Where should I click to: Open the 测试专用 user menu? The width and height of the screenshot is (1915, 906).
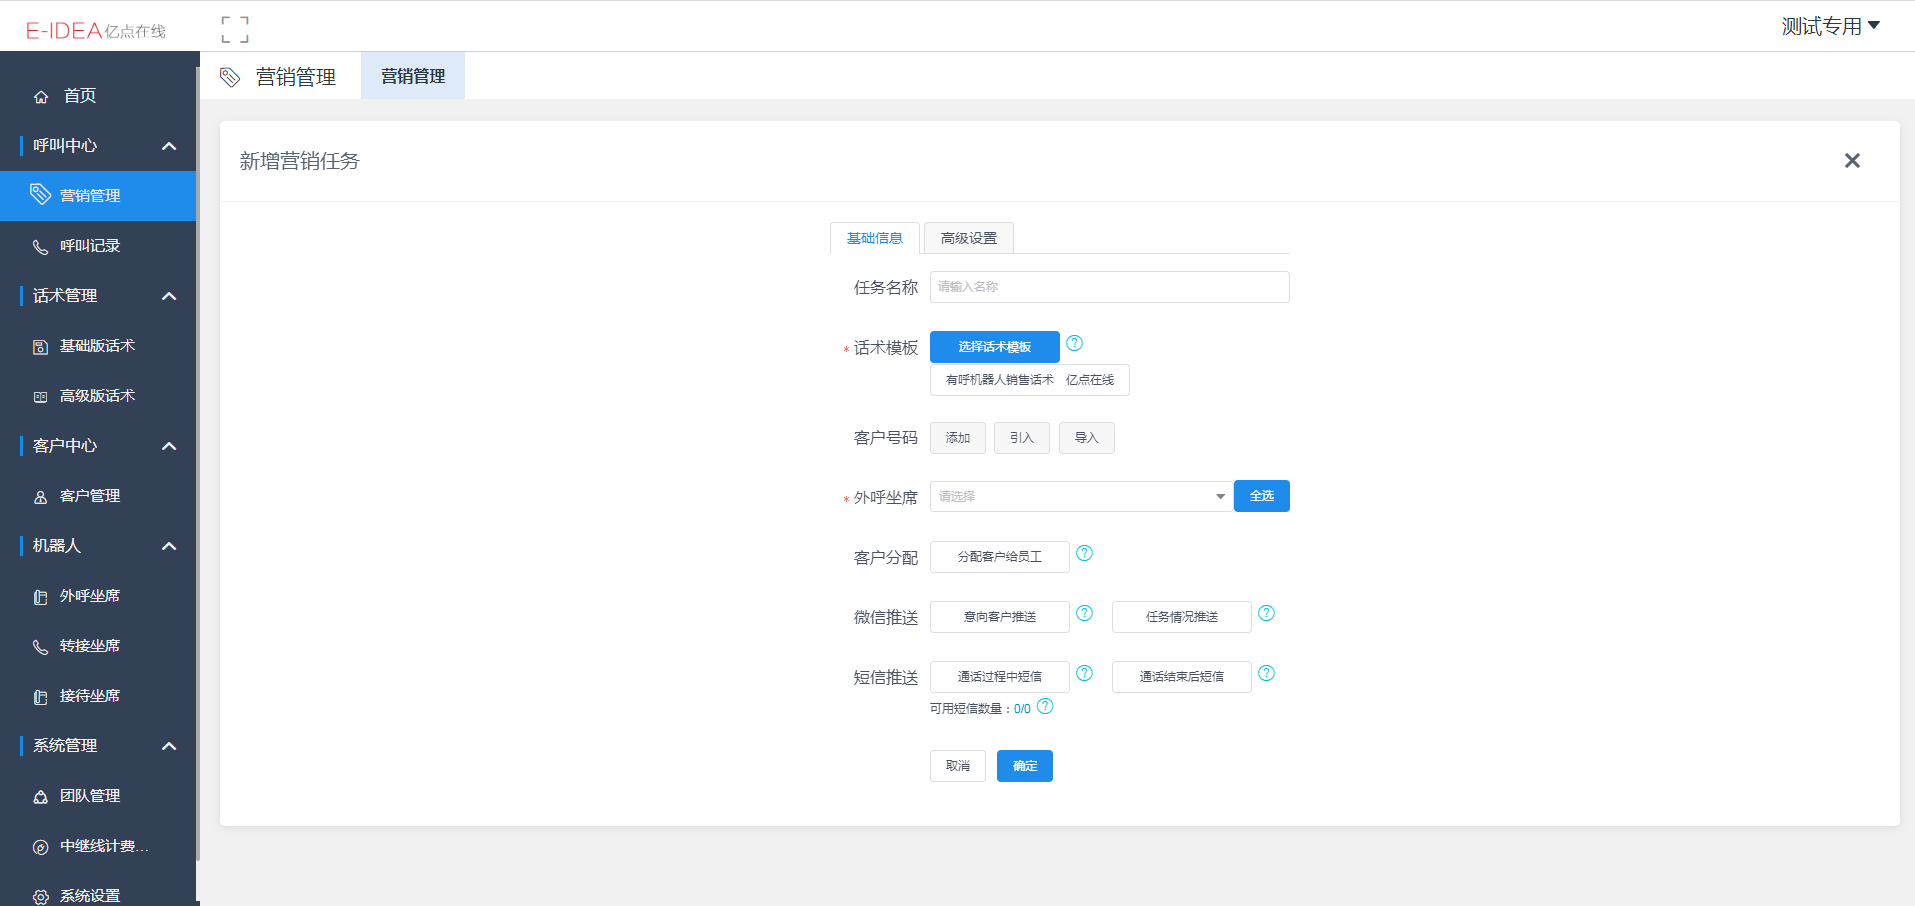(x=1830, y=26)
